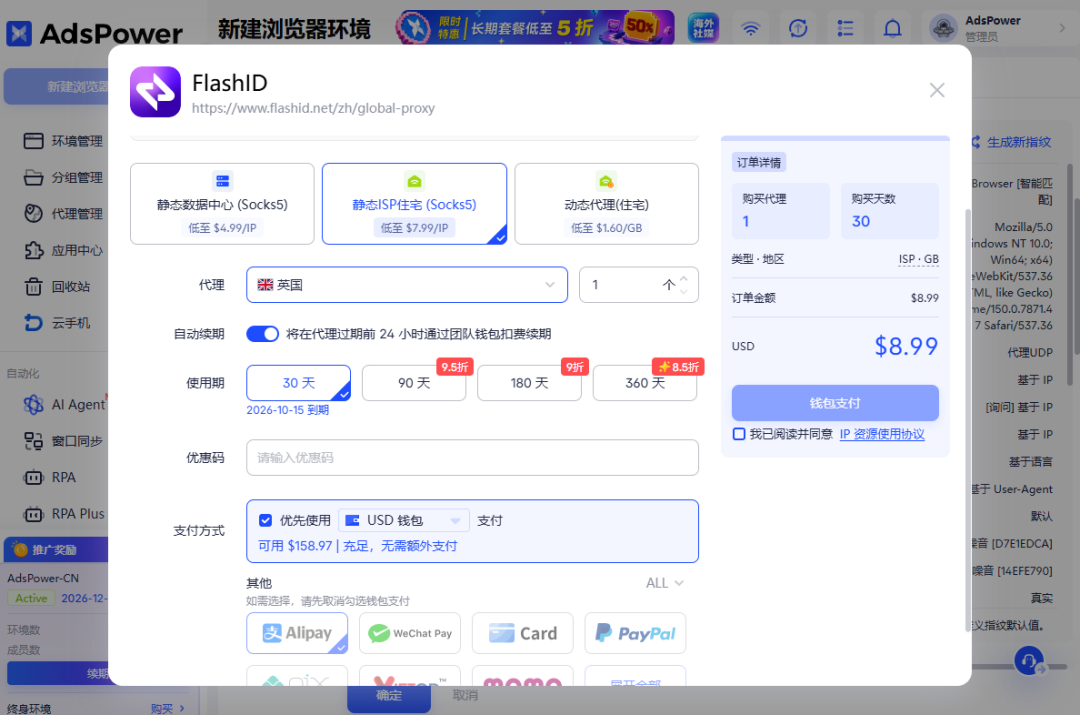Expand the ALL payment filter
The height and width of the screenshot is (715, 1080).
pos(664,583)
